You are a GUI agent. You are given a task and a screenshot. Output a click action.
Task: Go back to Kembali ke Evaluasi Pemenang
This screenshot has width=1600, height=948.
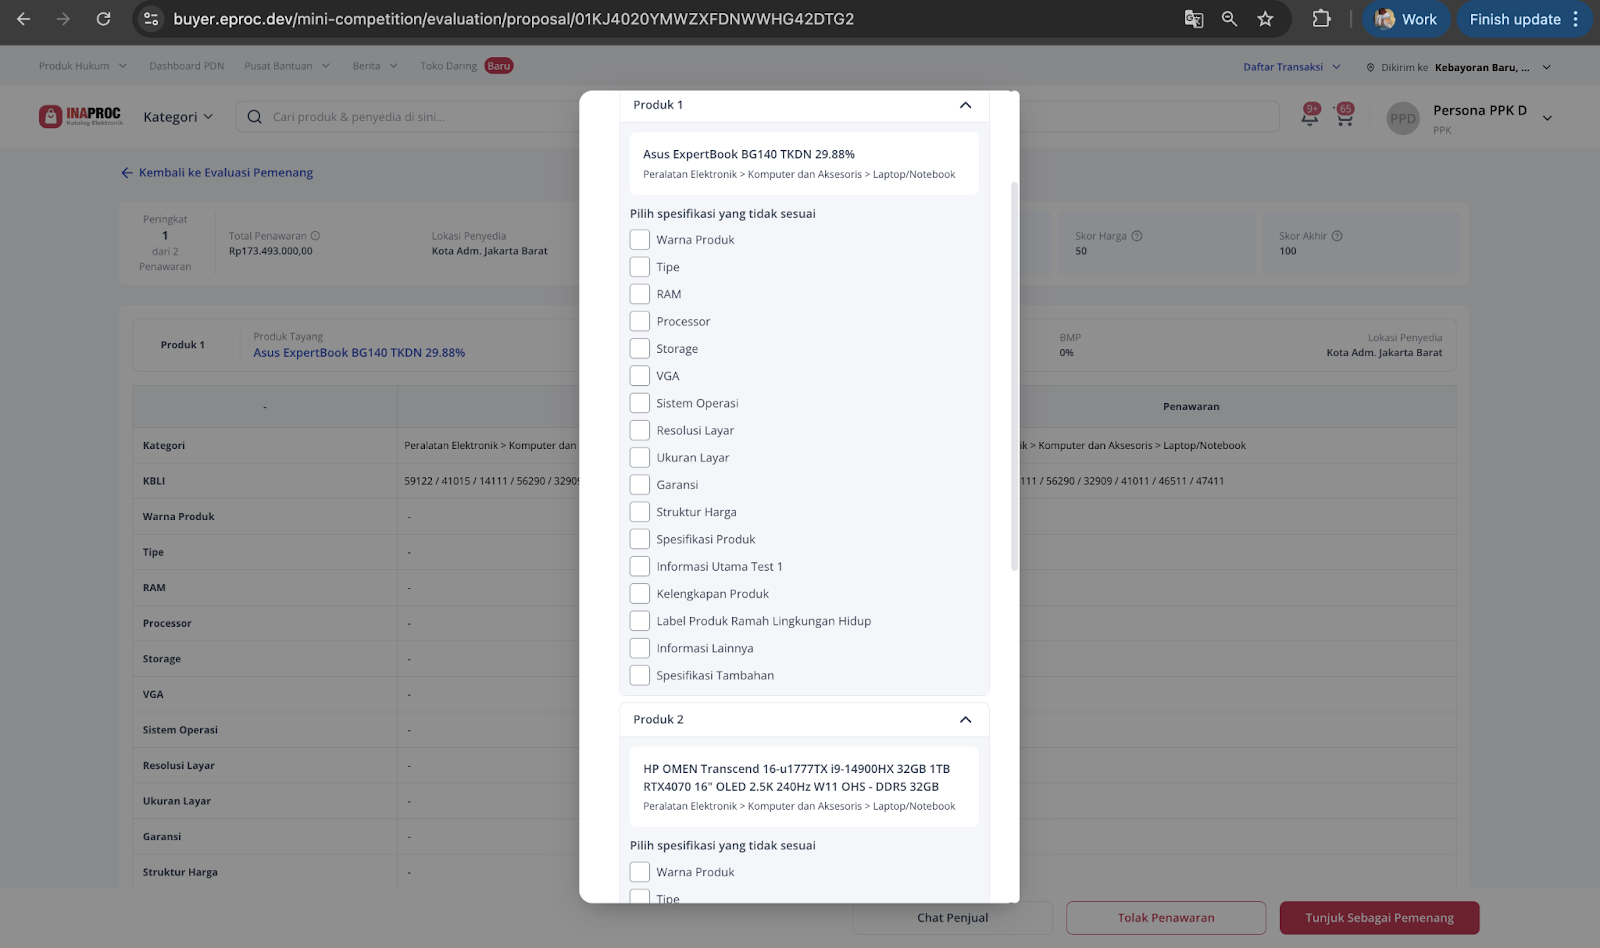(217, 173)
